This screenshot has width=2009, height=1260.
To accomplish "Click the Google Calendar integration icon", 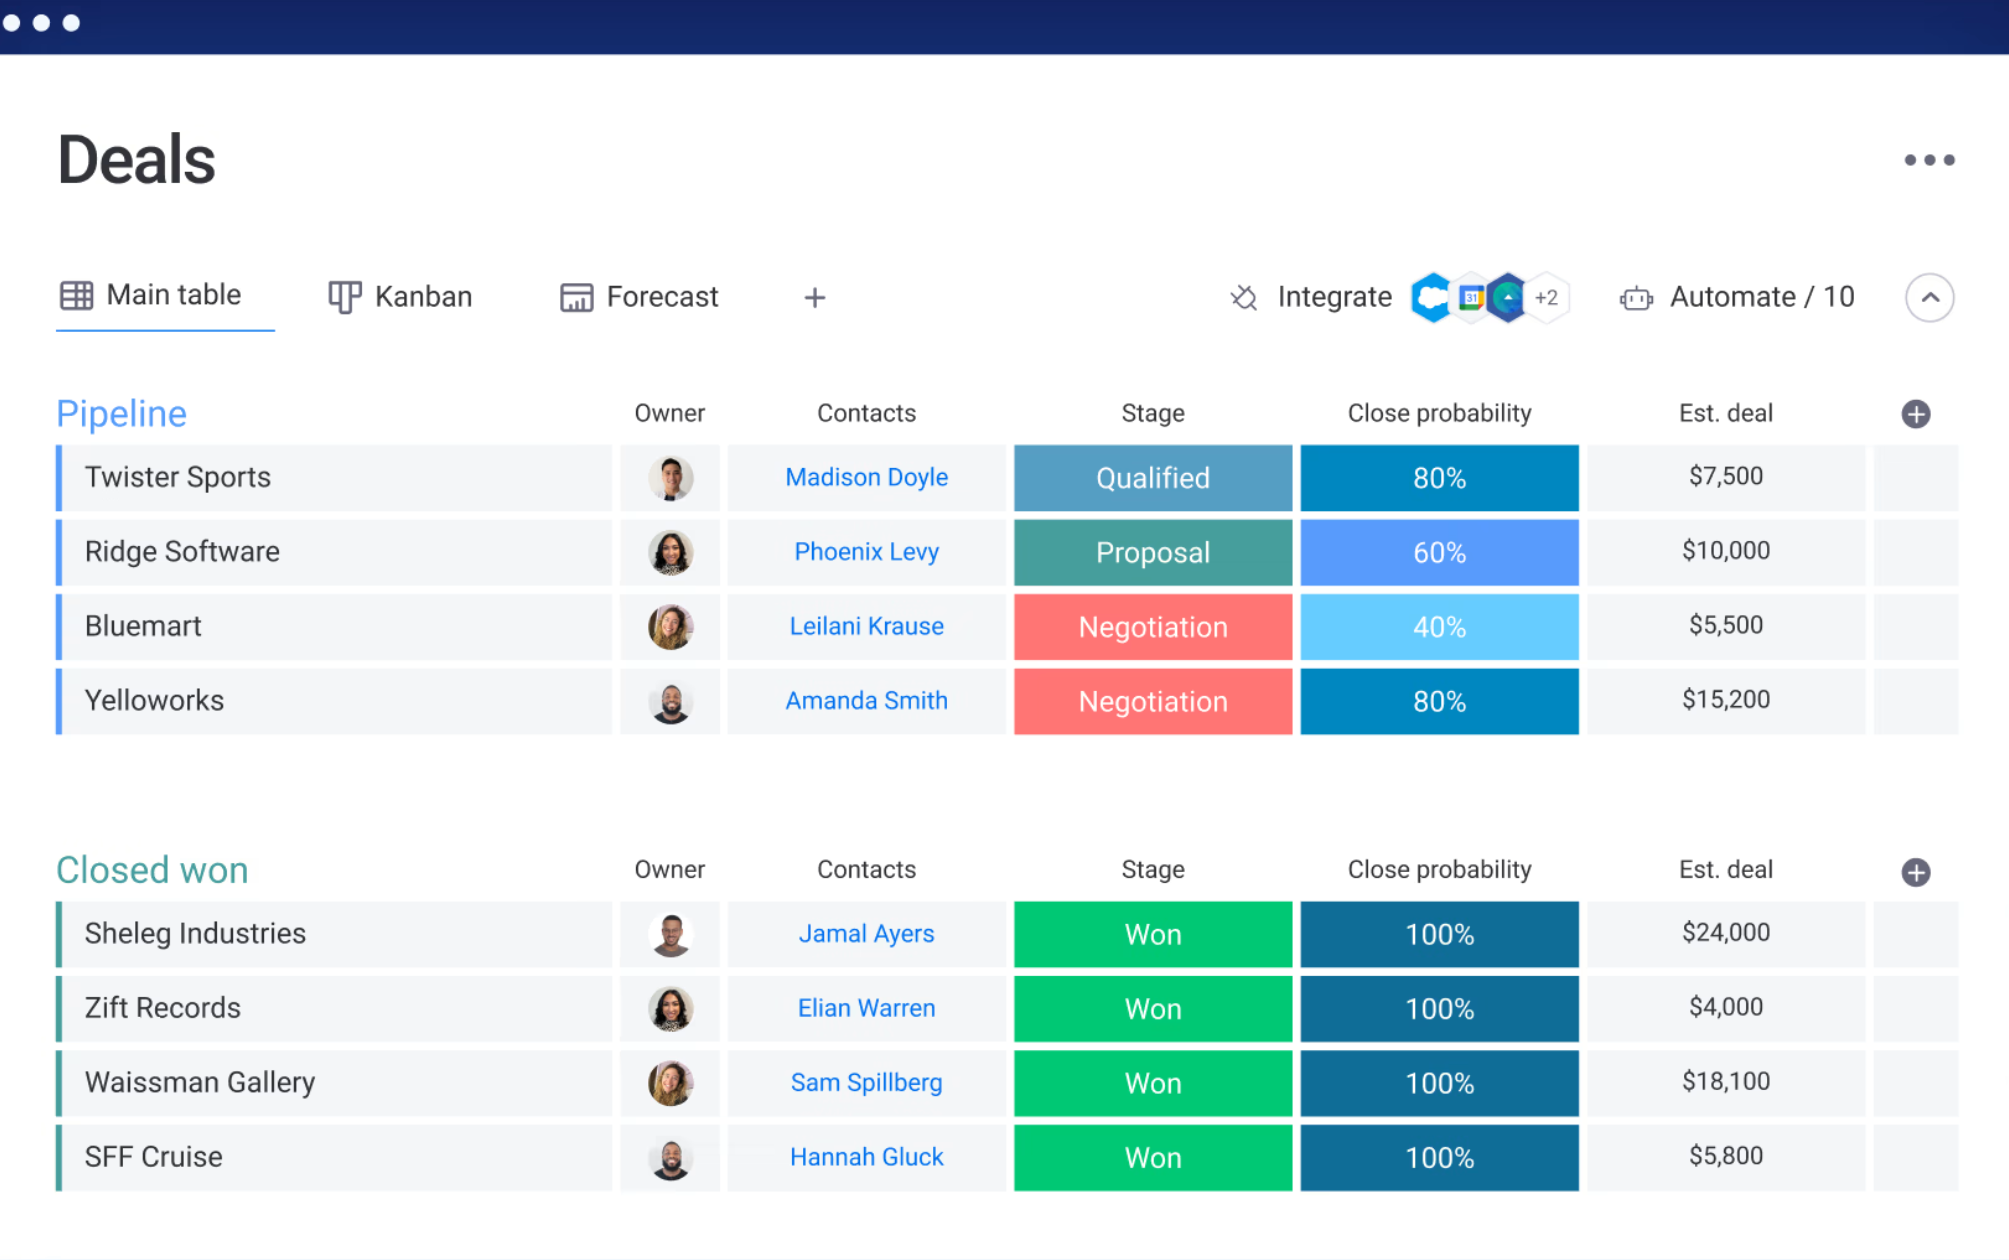I will (1470, 297).
